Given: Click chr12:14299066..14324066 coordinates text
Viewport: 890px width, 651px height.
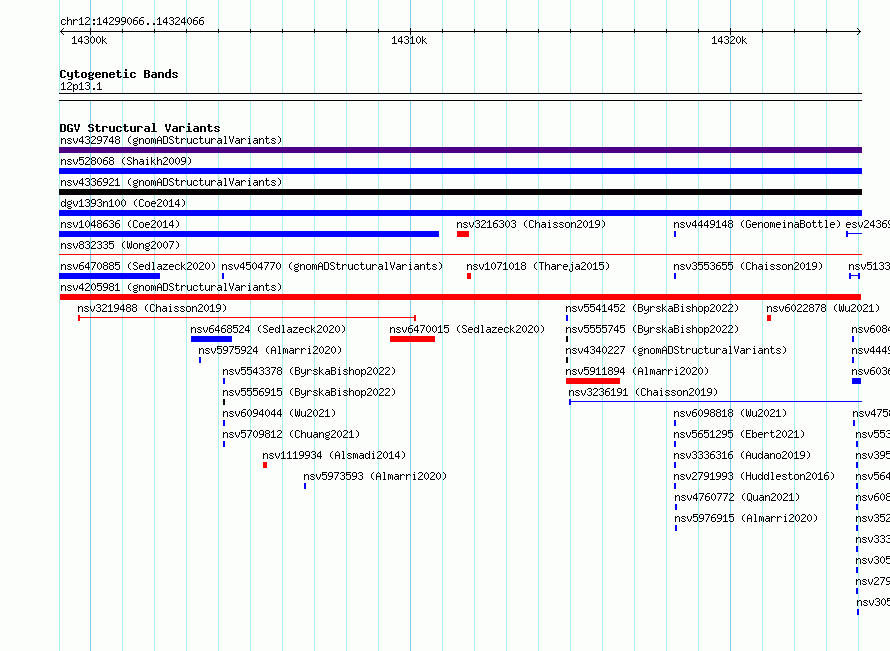Looking at the screenshot, I should coord(132,21).
